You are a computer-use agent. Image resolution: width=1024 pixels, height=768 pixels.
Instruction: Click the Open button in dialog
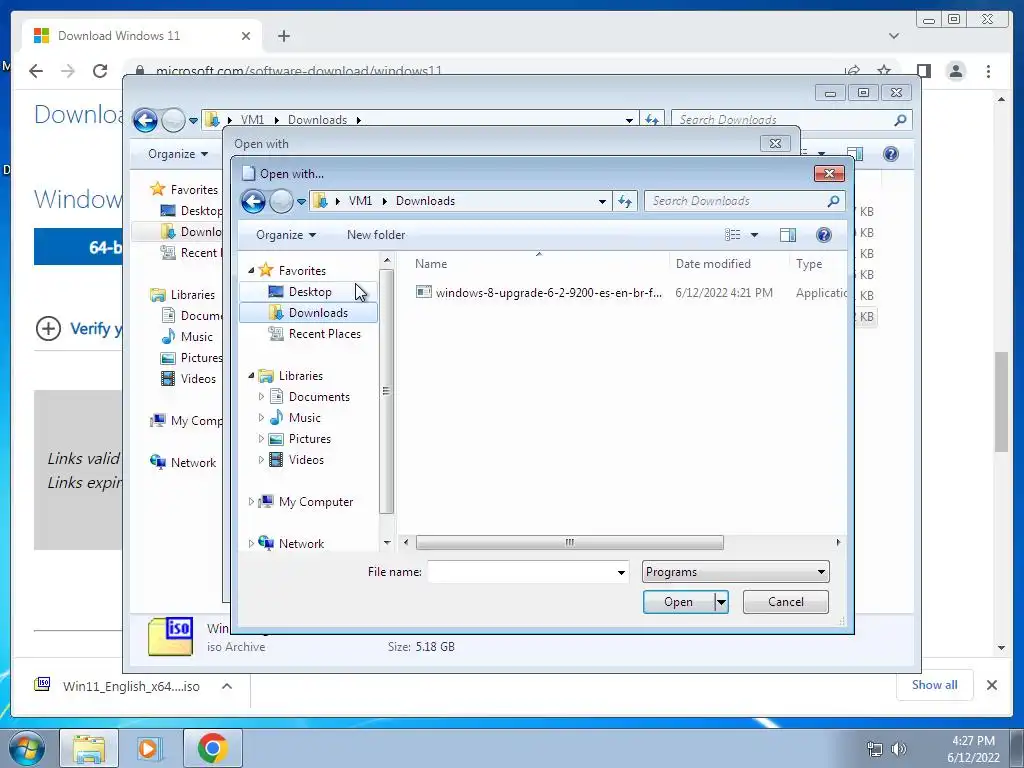(x=679, y=602)
